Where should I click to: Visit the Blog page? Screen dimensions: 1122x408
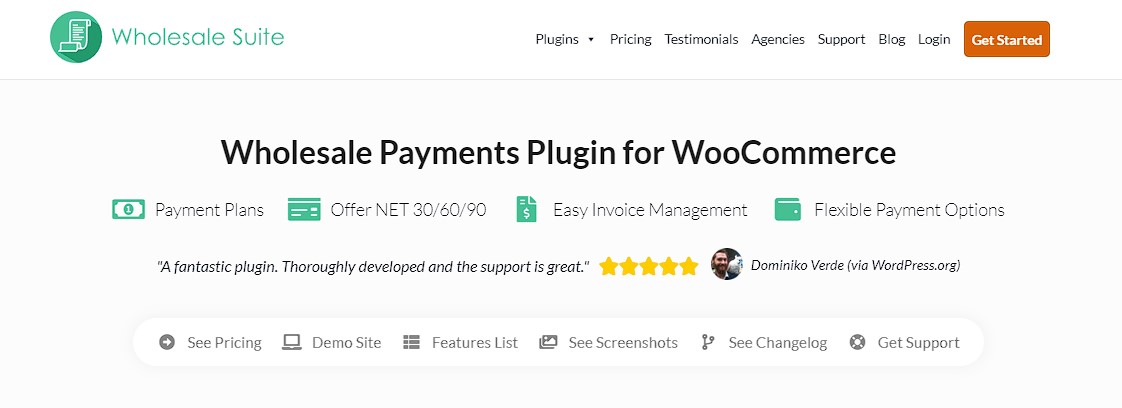coord(892,39)
